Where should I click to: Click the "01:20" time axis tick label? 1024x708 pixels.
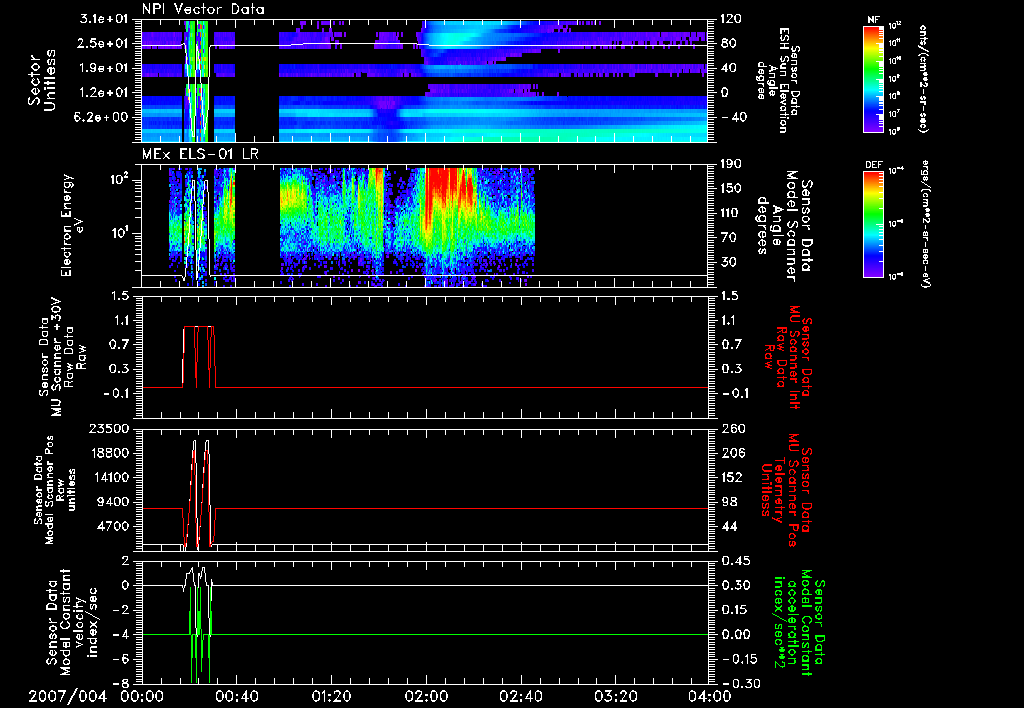(331, 697)
